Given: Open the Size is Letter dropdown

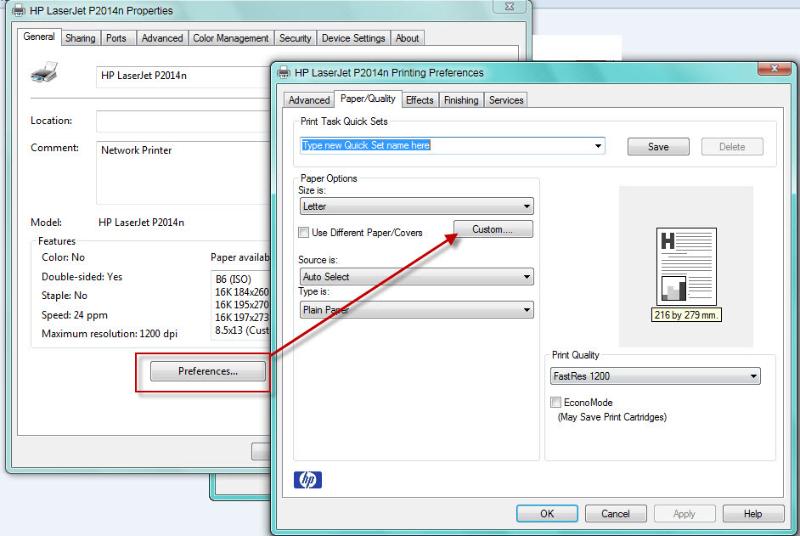Looking at the screenshot, I should (416, 207).
